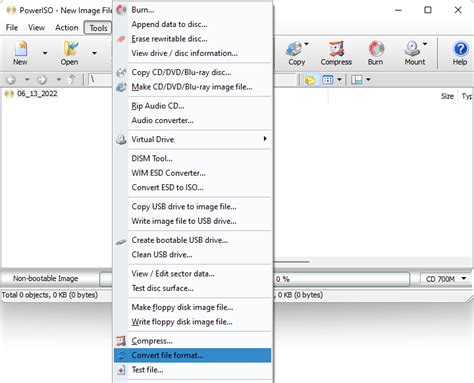Click the Up one level icon

72,80
